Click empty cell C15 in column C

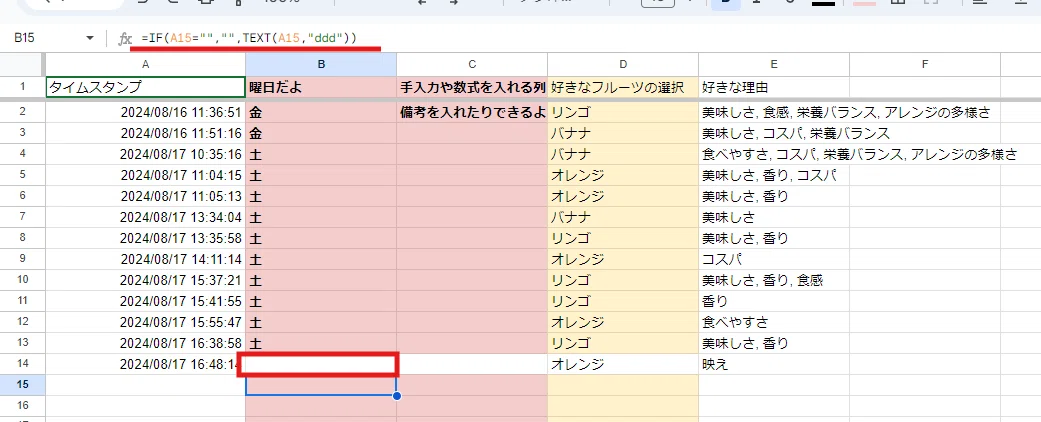(x=472, y=386)
